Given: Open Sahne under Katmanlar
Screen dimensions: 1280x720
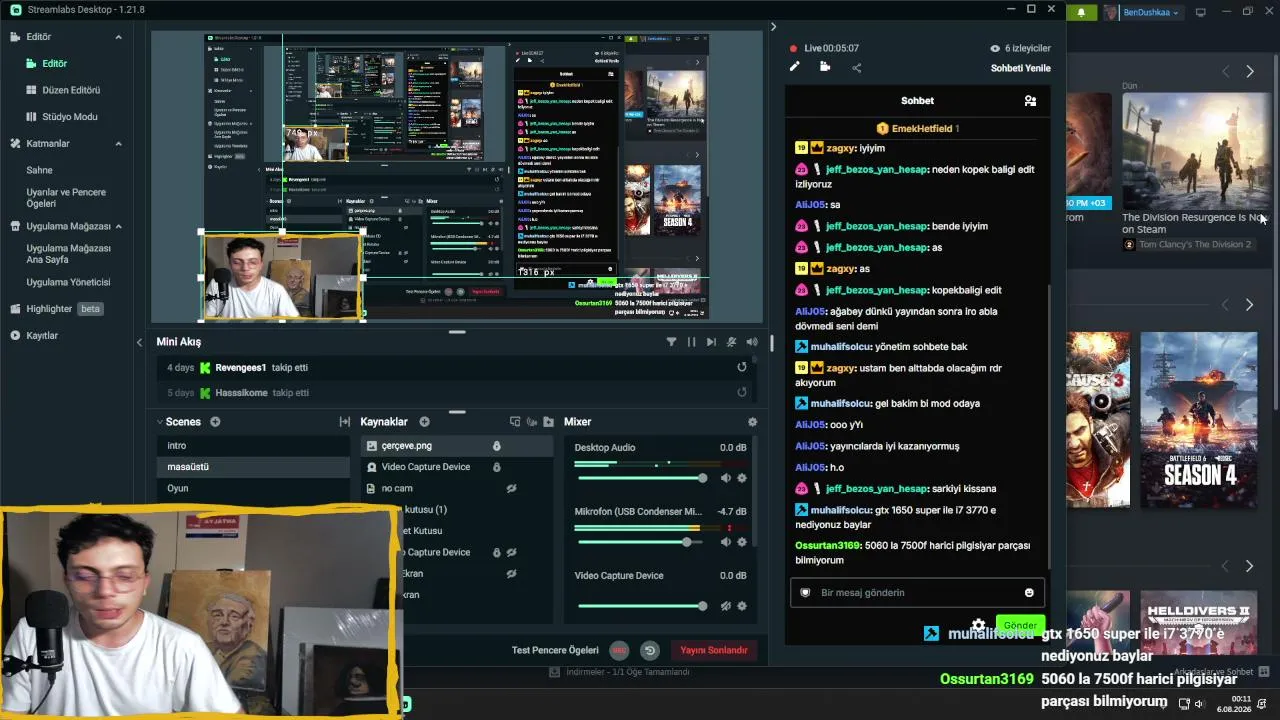Looking at the screenshot, I should pyautogui.click(x=39, y=170).
